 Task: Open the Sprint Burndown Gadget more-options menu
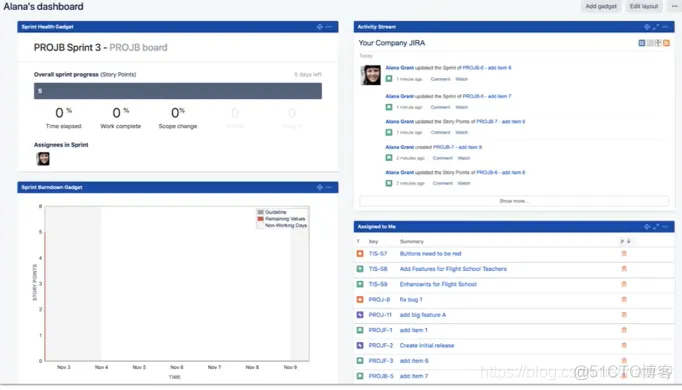pyautogui.click(x=329, y=187)
